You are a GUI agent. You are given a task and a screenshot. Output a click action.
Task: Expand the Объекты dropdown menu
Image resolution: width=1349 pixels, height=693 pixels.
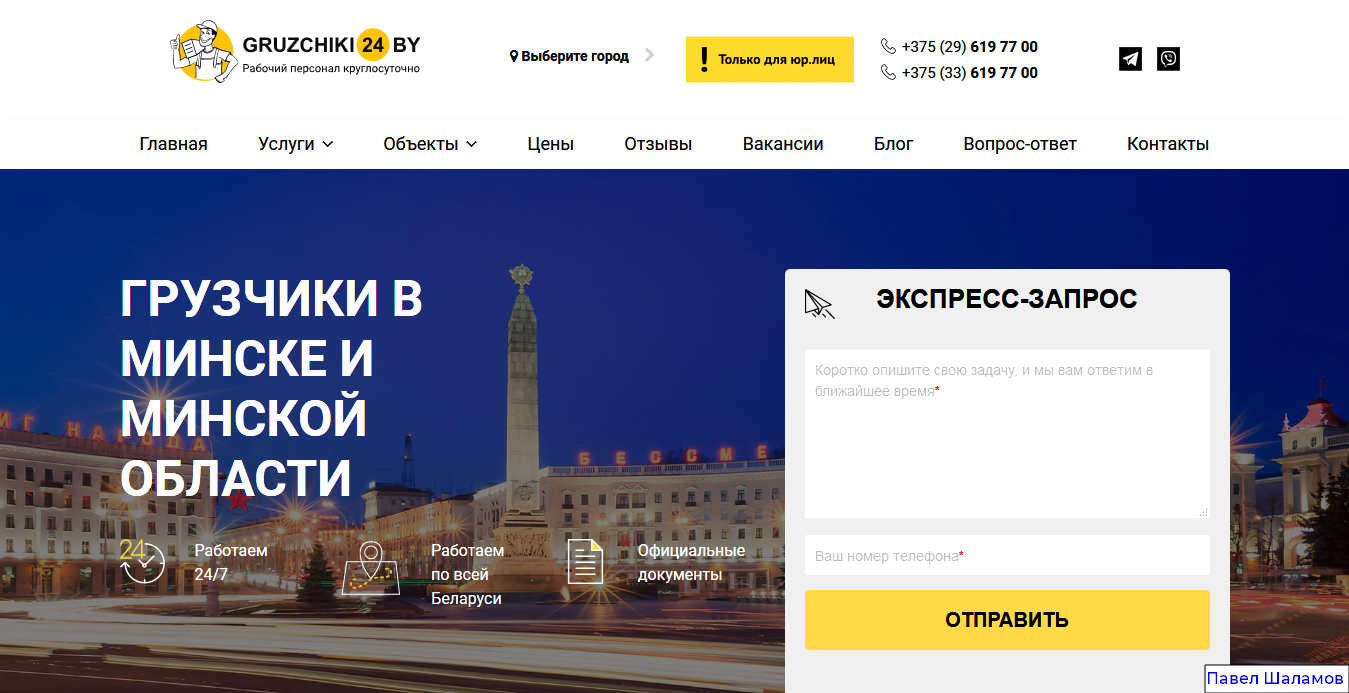tap(430, 144)
